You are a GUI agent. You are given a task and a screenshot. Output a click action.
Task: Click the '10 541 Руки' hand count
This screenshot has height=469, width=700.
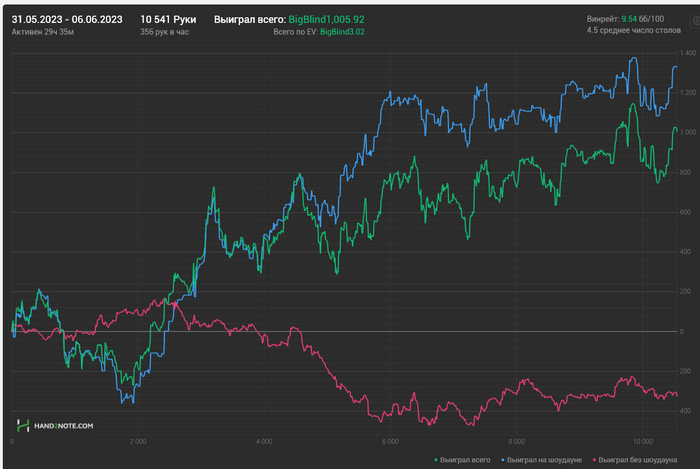click(168, 19)
